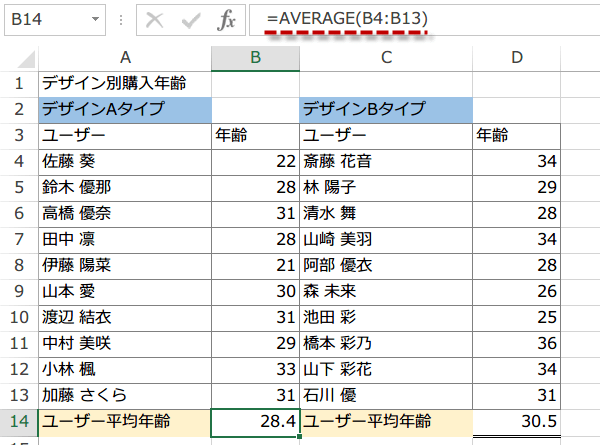This screenshot has height=445, width=600.
Task: Select row 14 header
Action: (19, 422)
